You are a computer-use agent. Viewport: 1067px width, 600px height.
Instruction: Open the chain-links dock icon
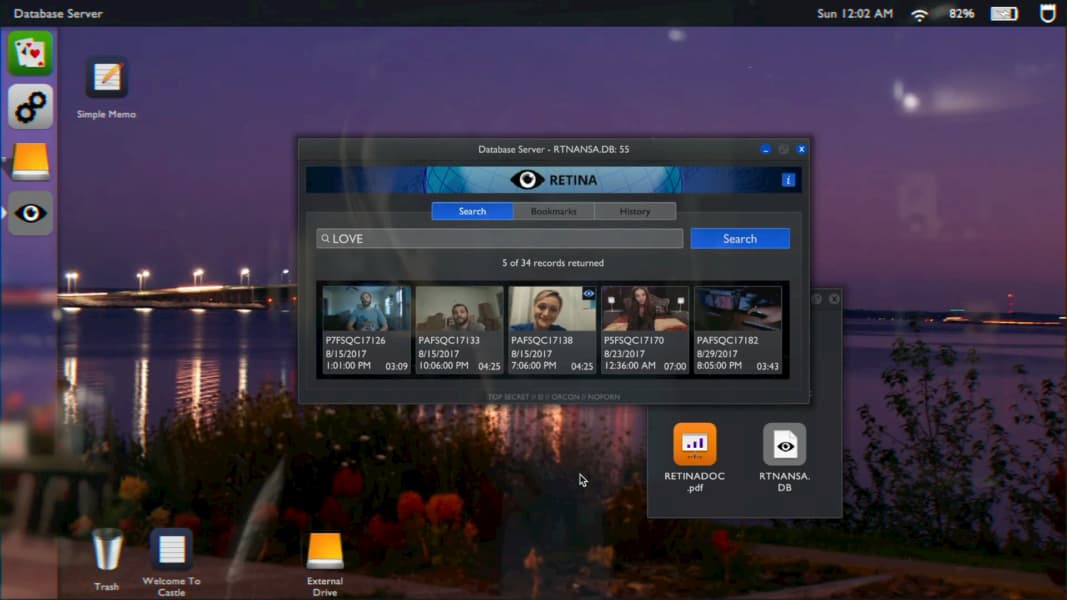pyautogui.click(x=31, y=107)
